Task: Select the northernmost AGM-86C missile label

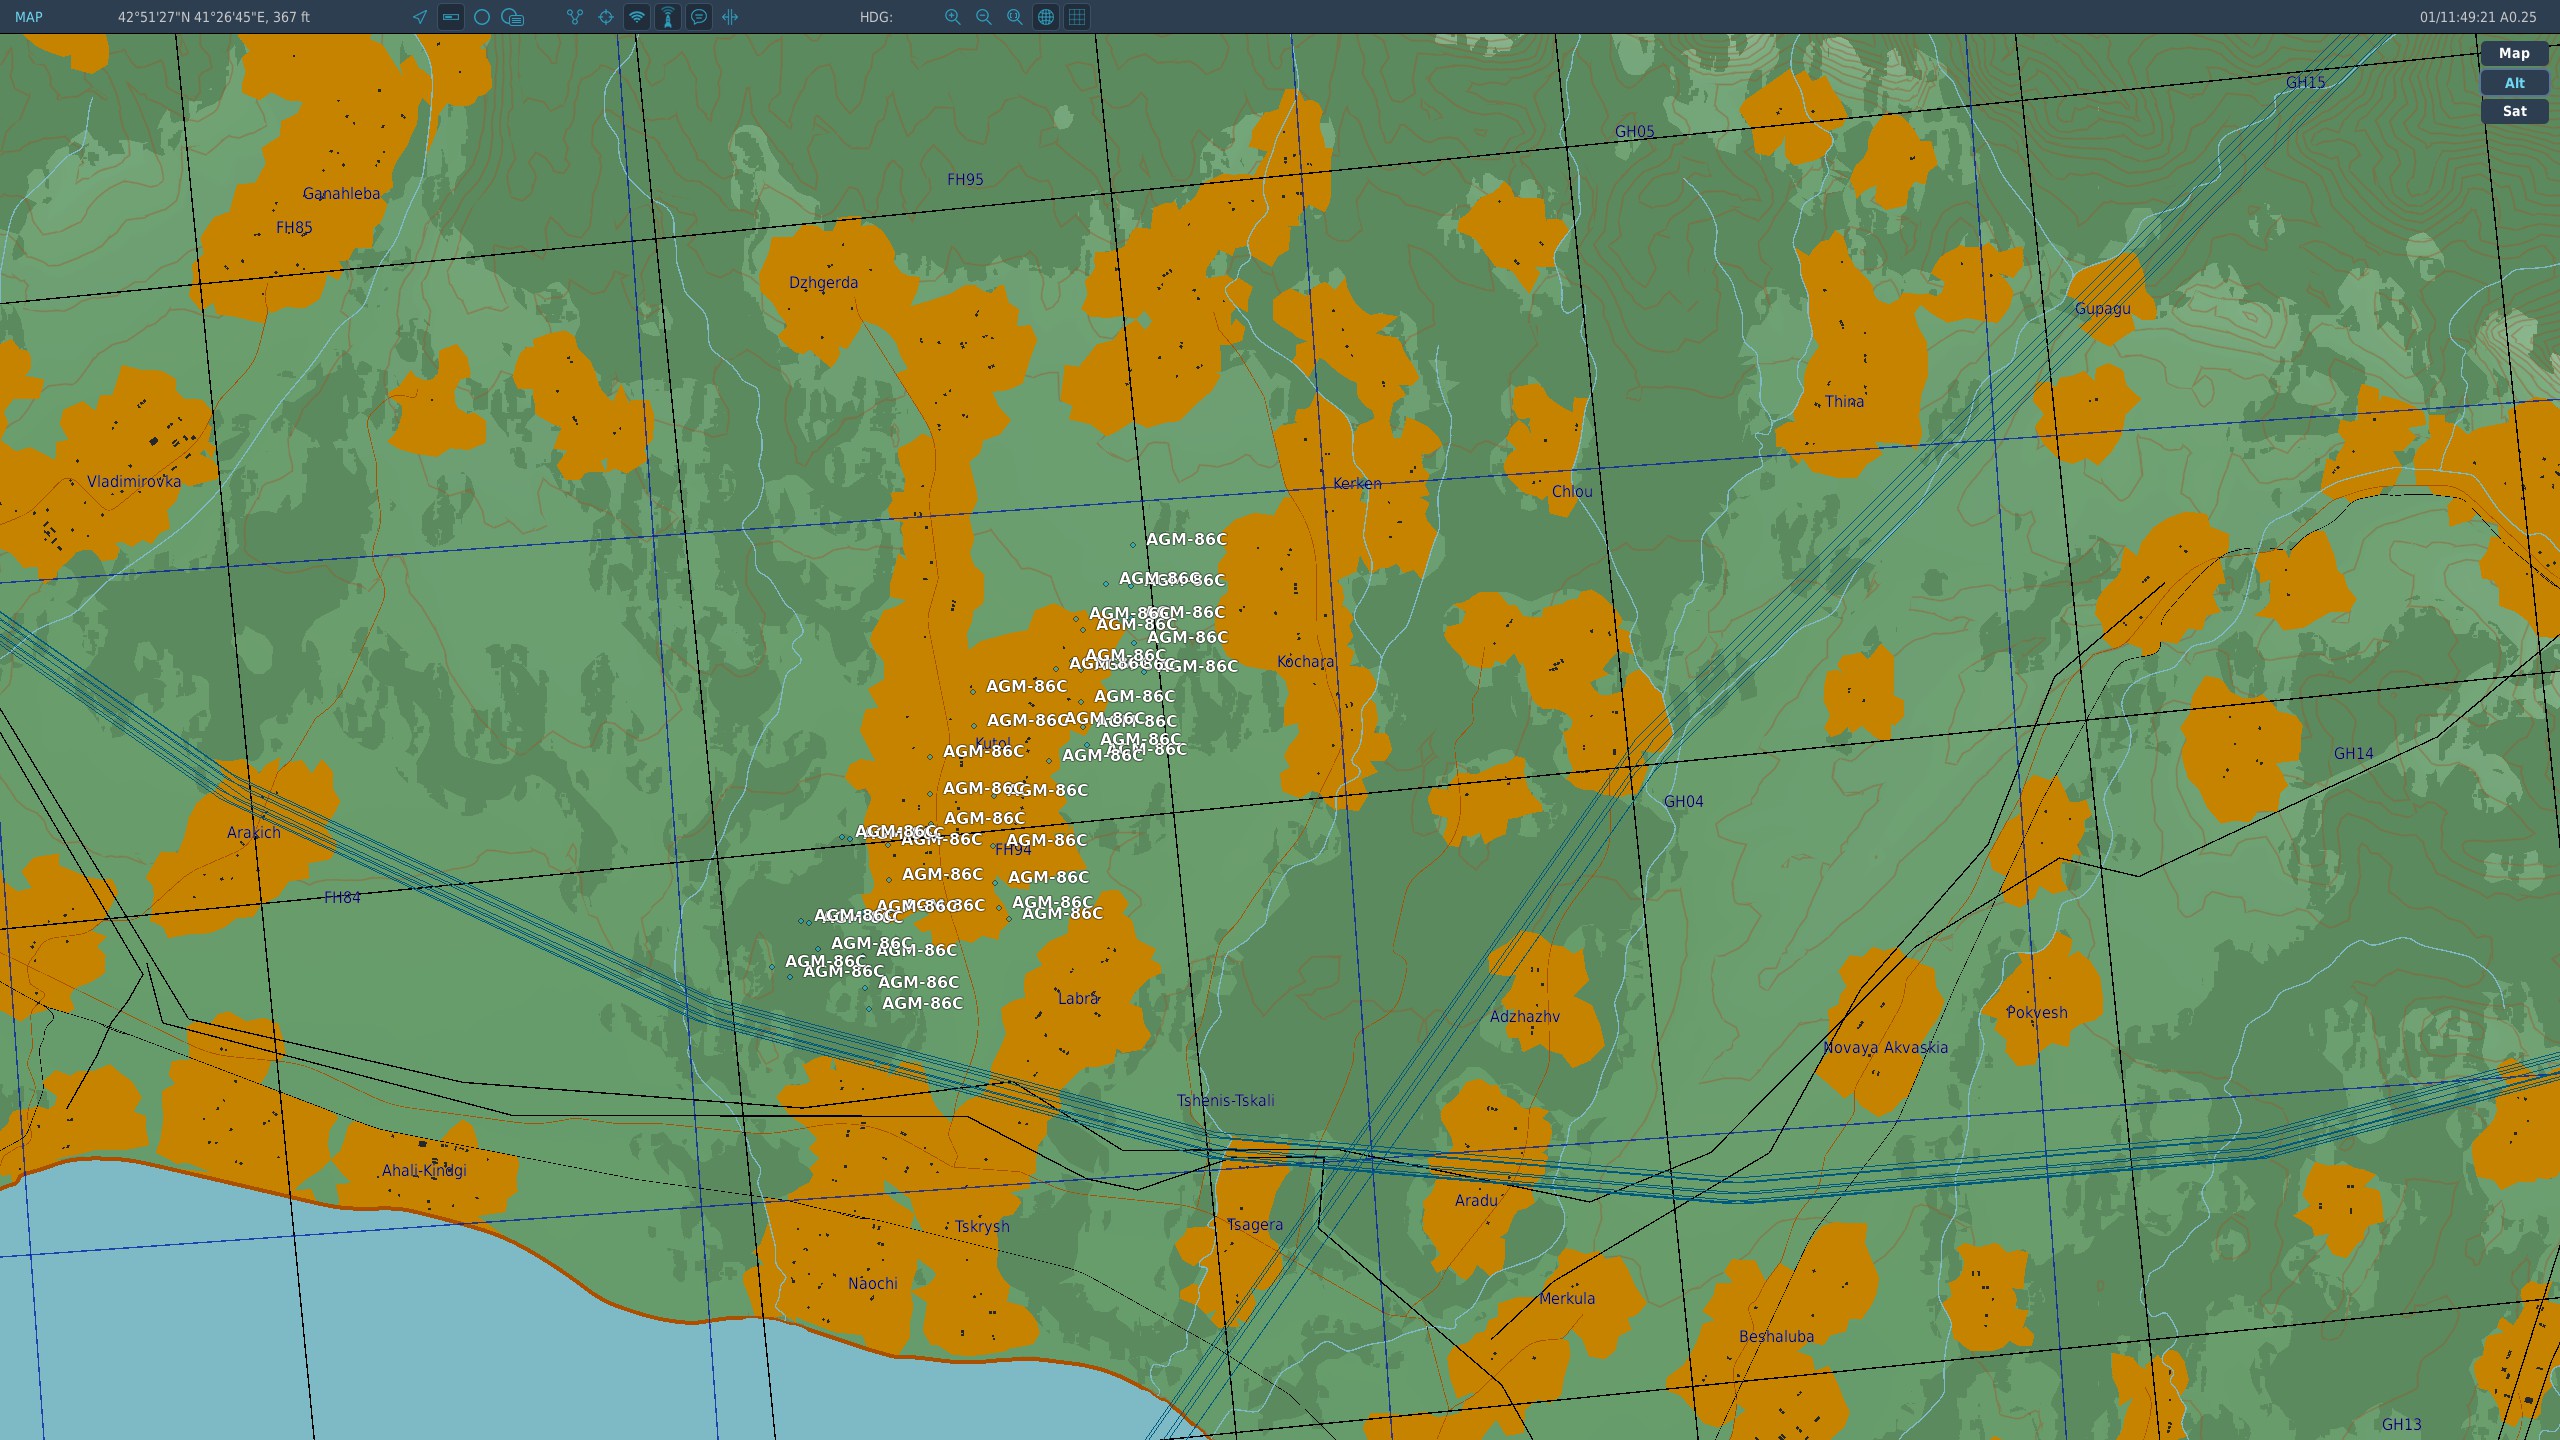Action: [1186, 539]
